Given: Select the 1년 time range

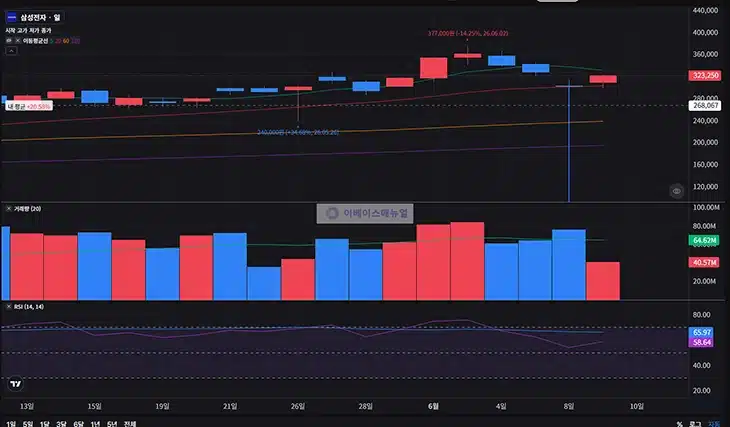Looking at the screenshot, I should [x=95, y=424].
